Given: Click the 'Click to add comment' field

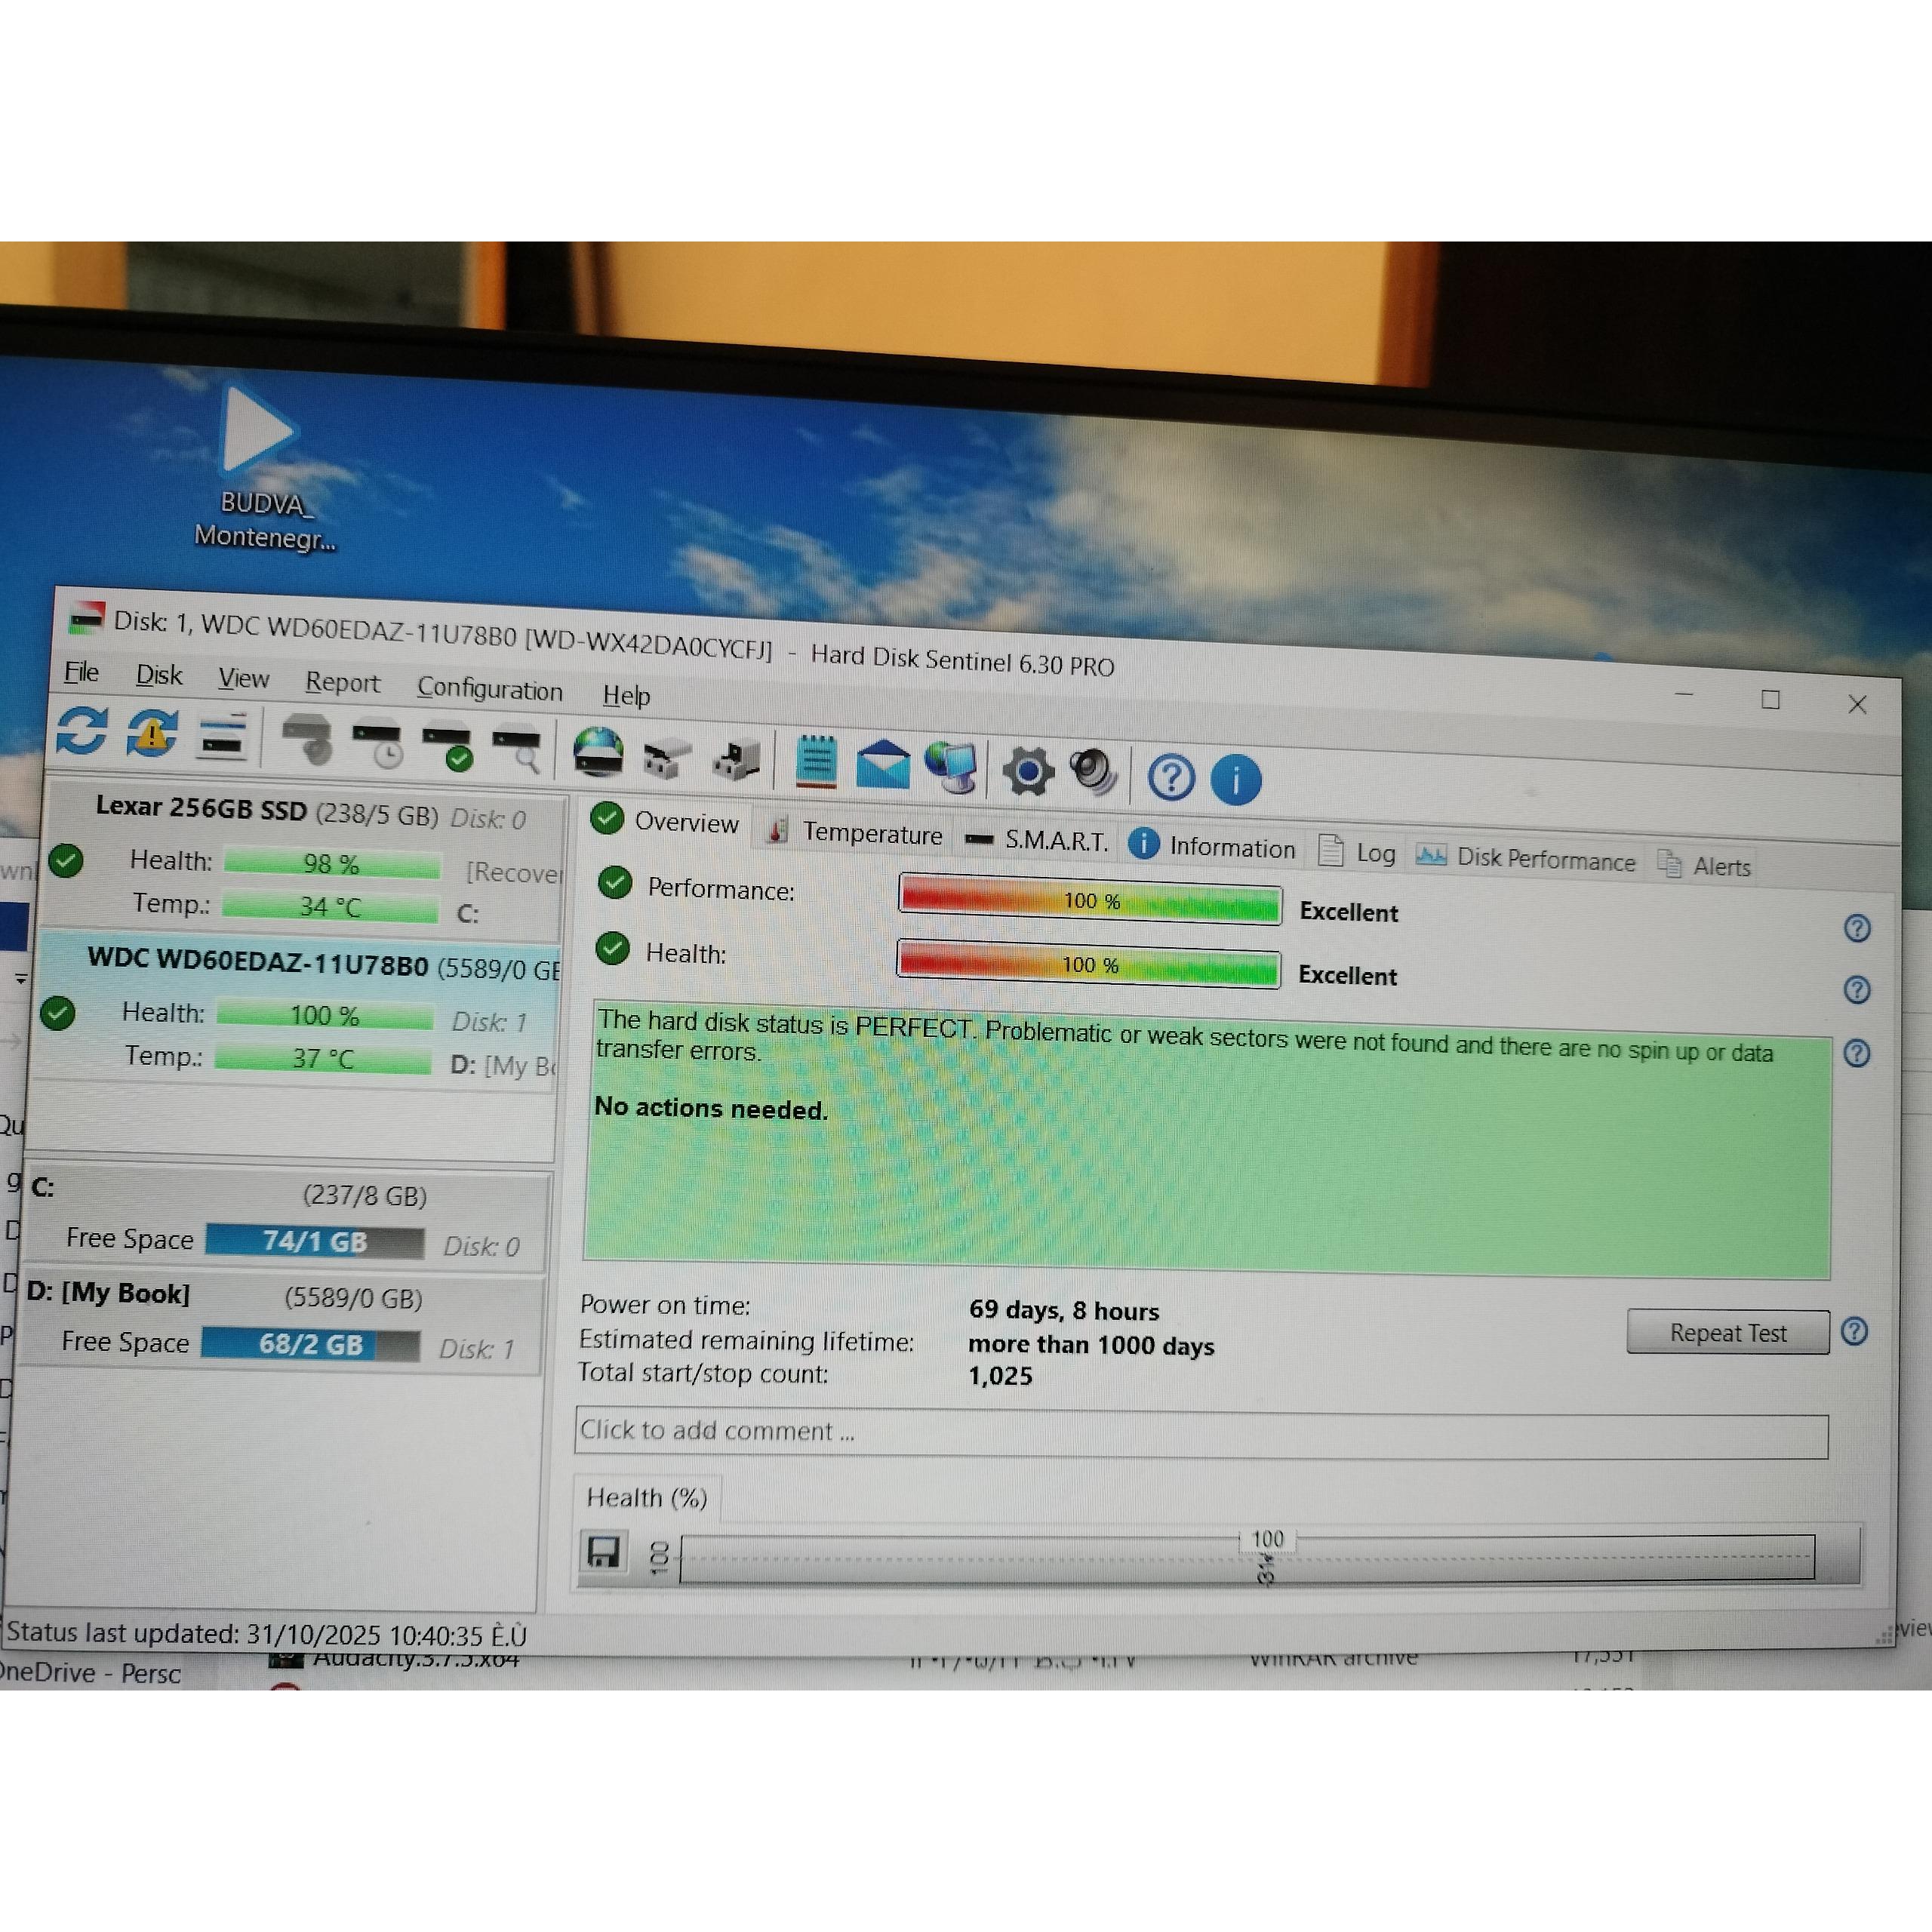Looking at the screenshot, I should 1200,1435.
